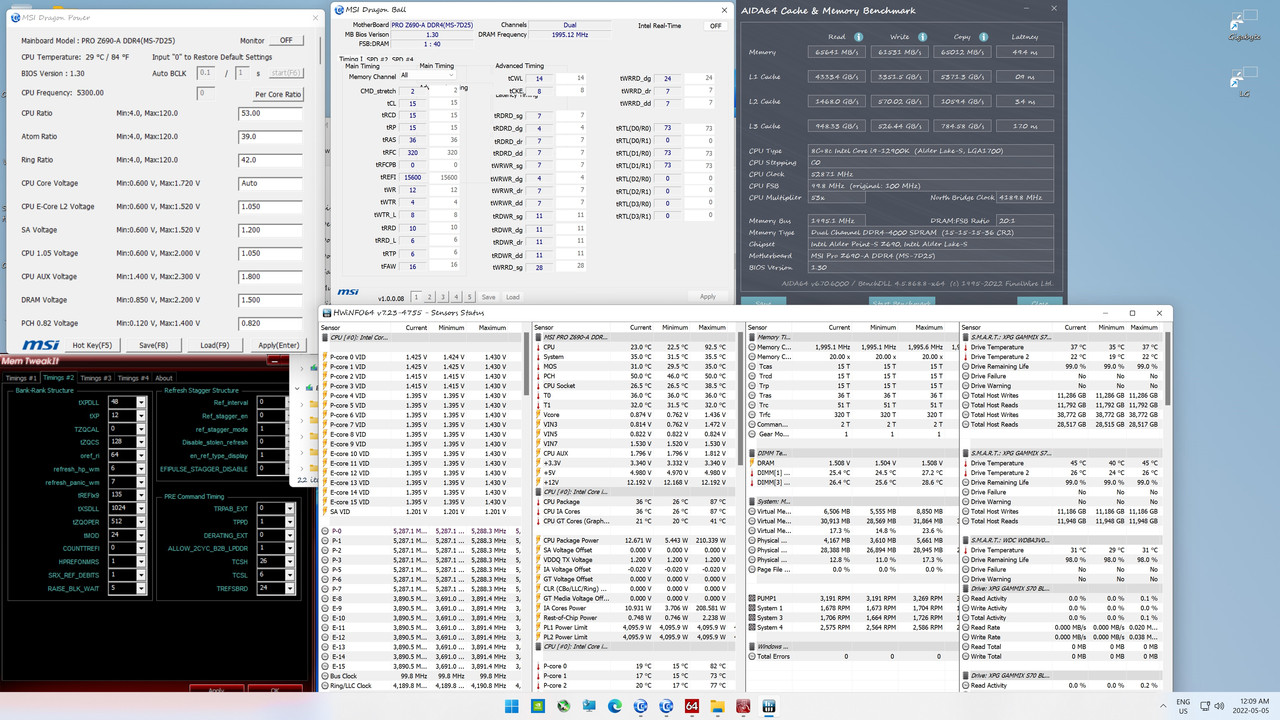
Task: Click Per Core Ratio button
Action: 278,94
